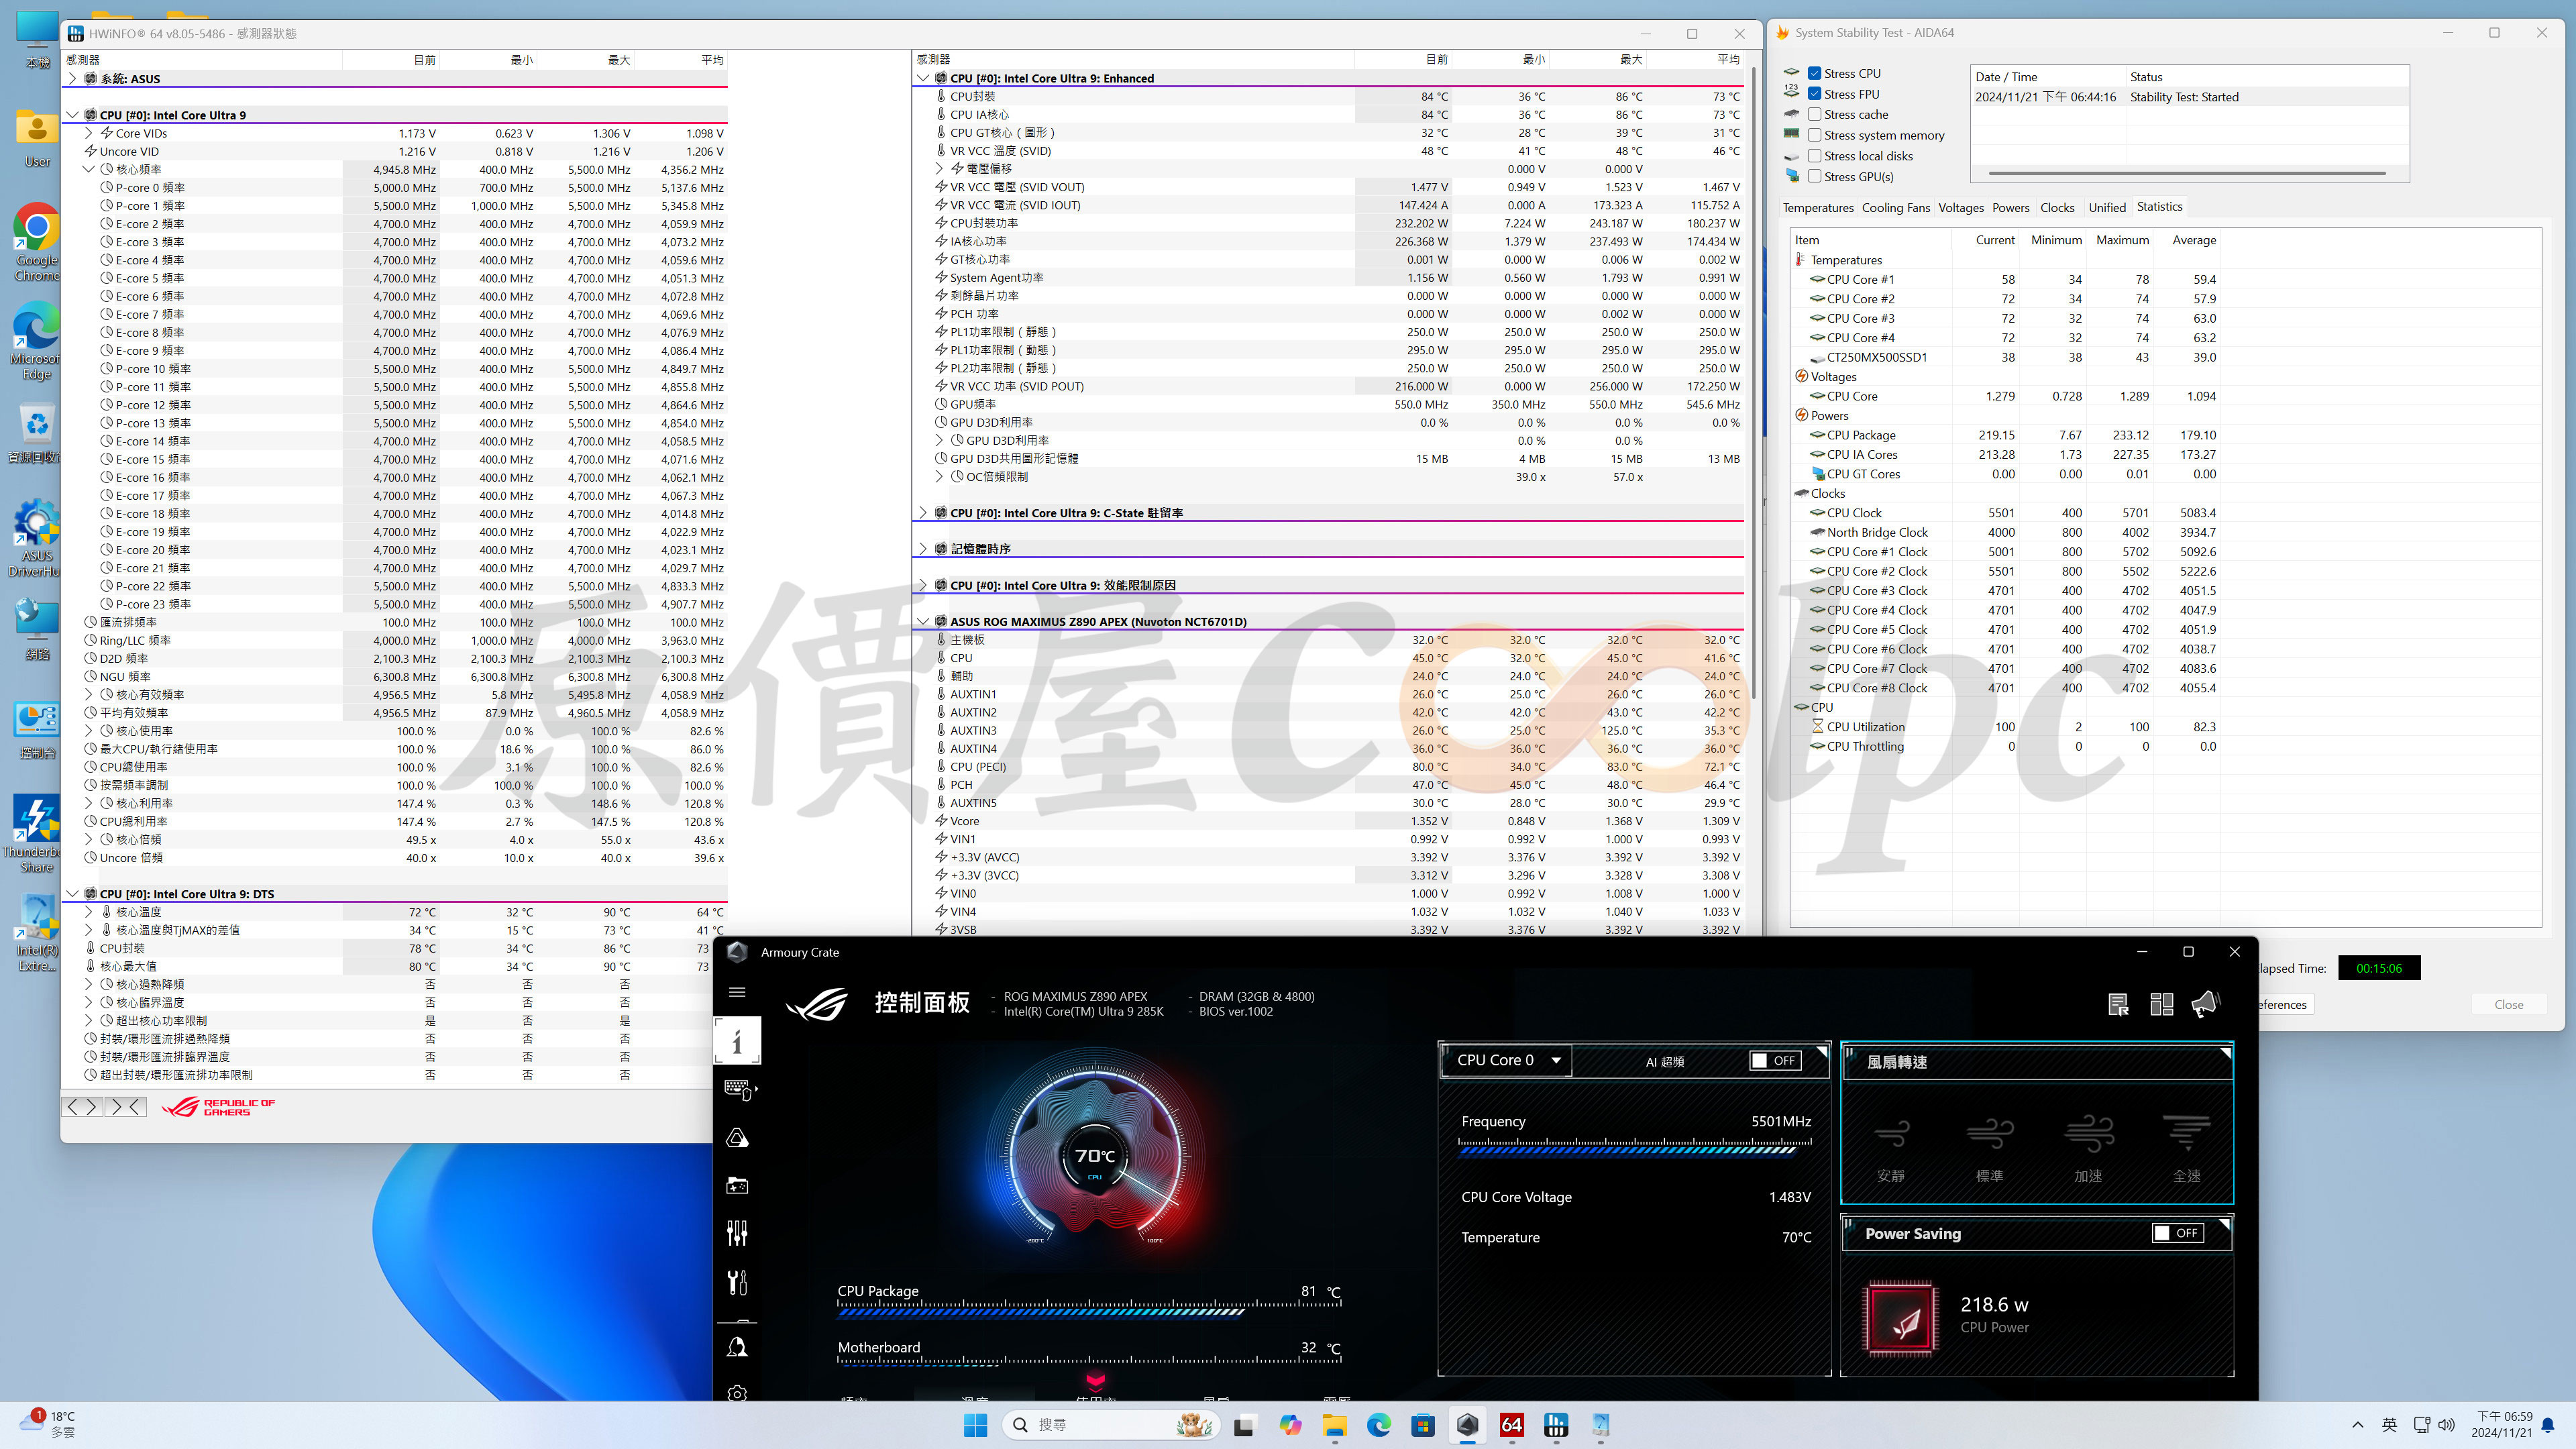Open the tools wrench icon in Armoury Crate sidebar

point(737,1282)
